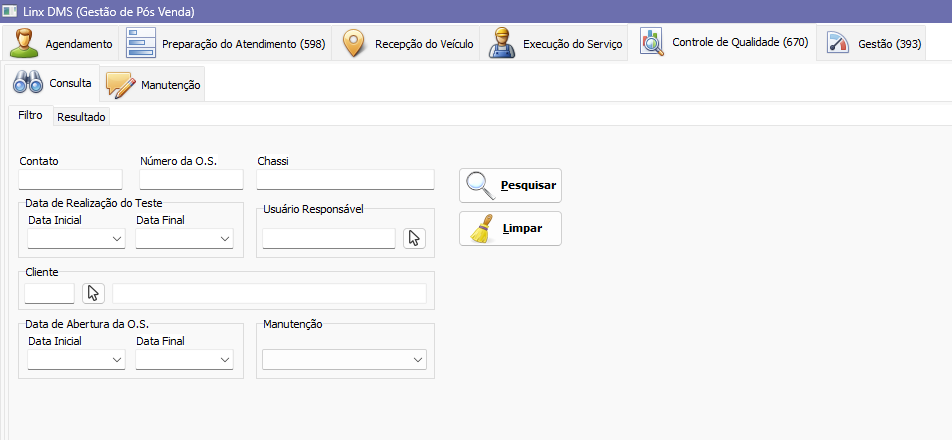Screen dimensions: 952x440
Task: Switch to Recepção do Veículo tab
Action: 407,44
